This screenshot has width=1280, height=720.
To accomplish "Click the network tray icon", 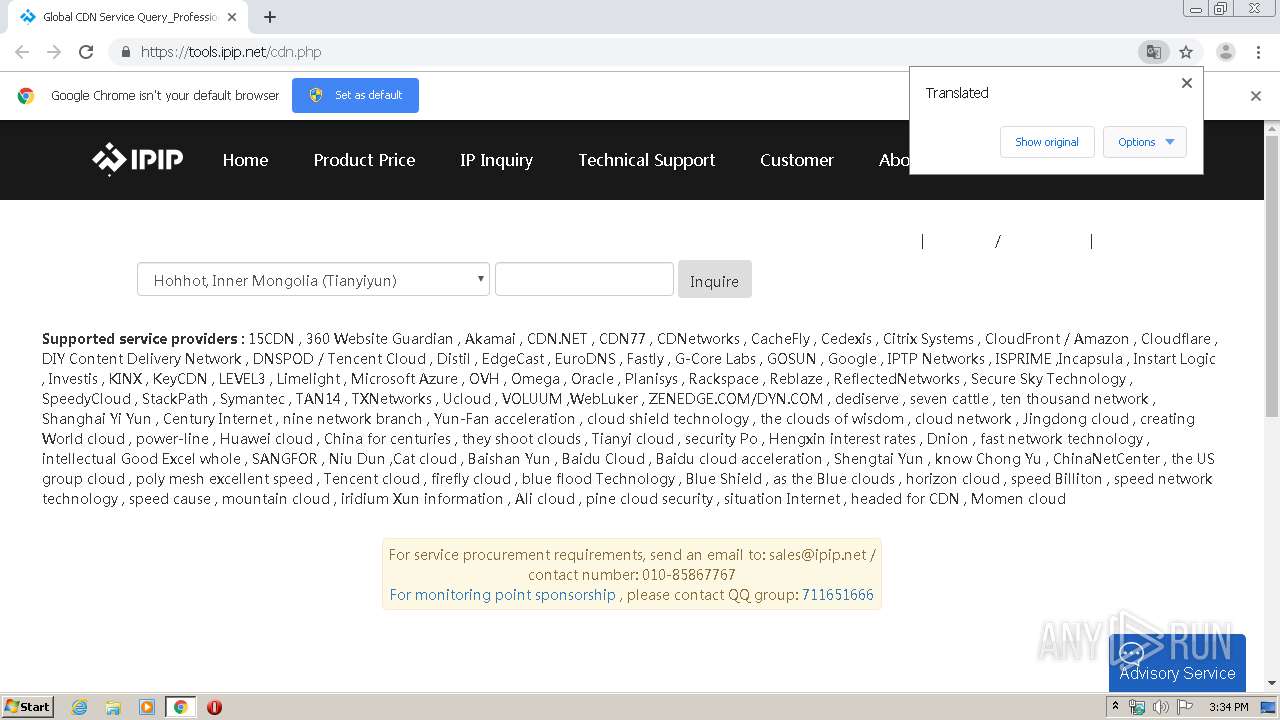I will [1137, 707].
